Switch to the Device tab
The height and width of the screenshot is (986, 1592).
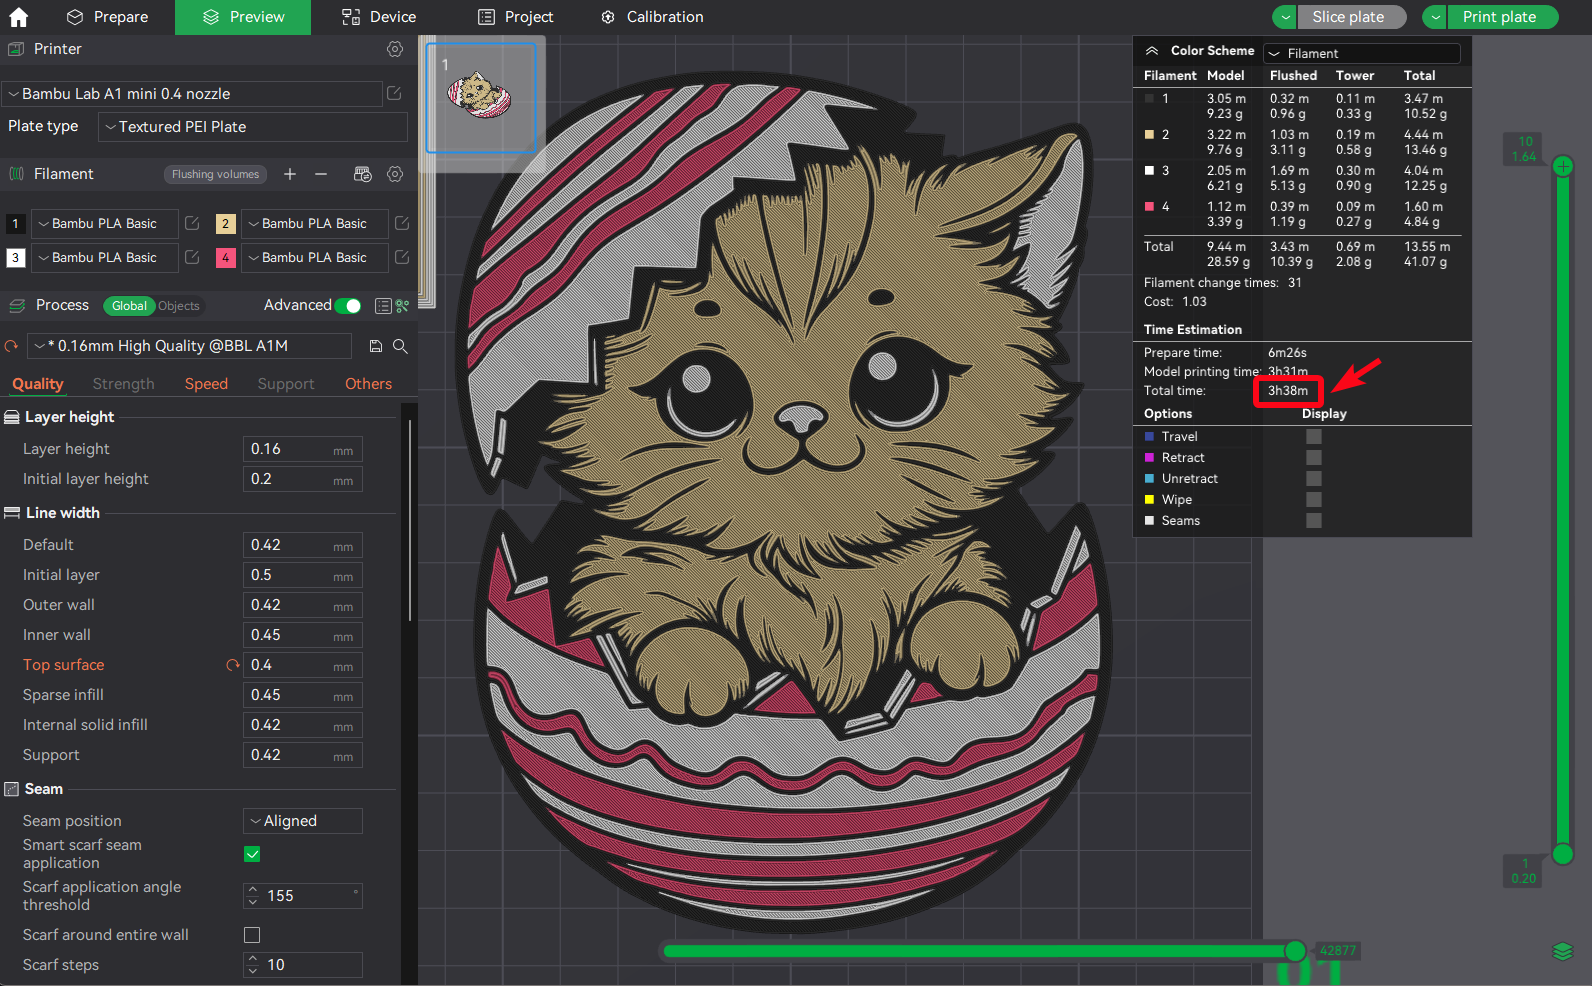tap(379, 17)
